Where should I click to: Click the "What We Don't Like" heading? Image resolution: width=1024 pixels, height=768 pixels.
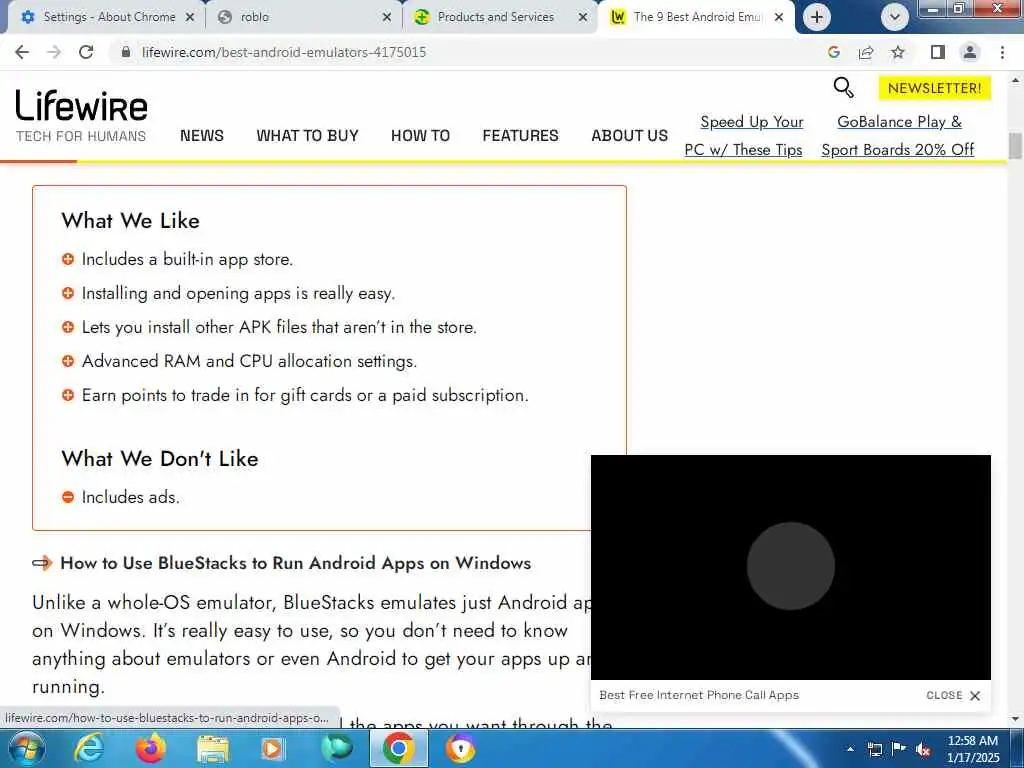[x=160, y=458]
